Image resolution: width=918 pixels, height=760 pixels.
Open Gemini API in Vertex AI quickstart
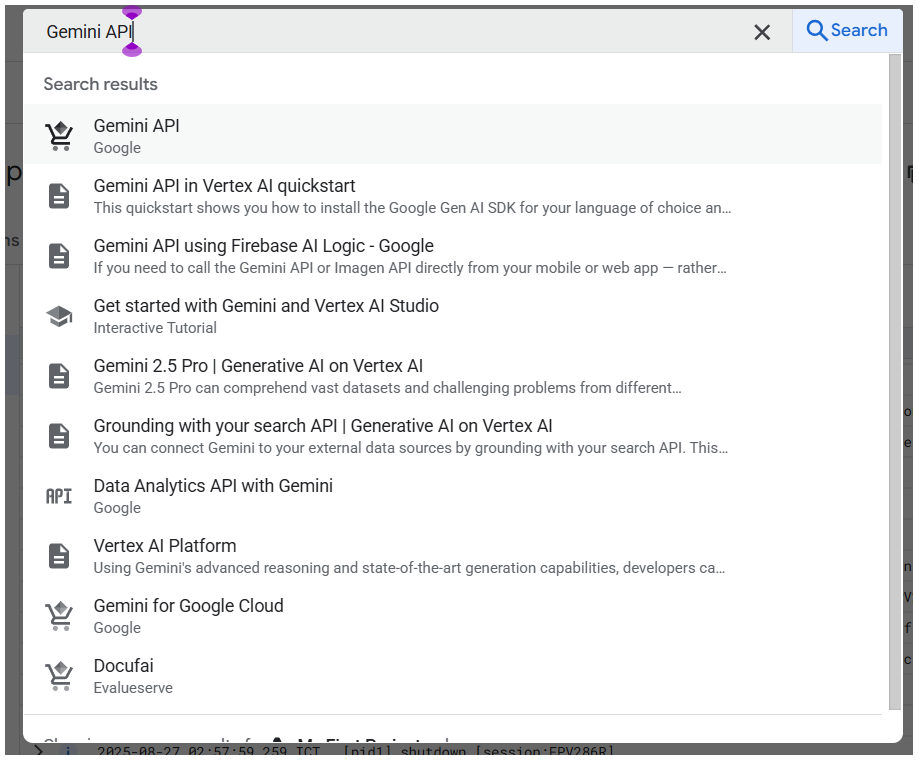[453, 196]
